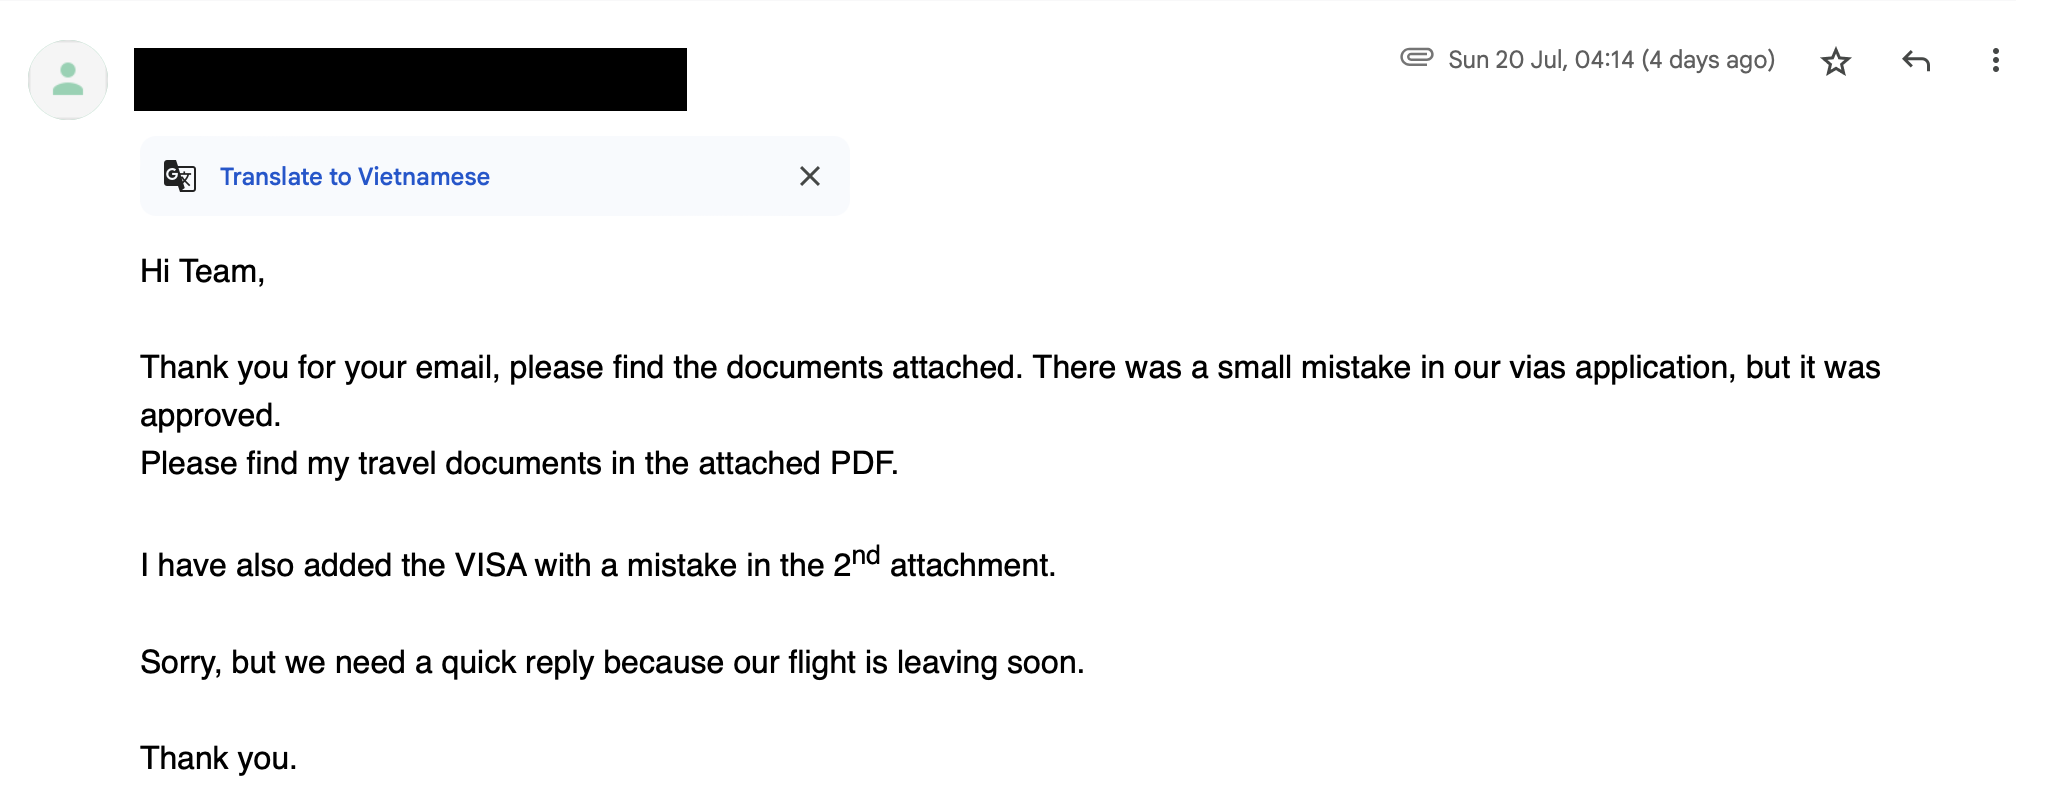Image resolution: width=2054 pixels, height=796 pixels.
Task: Click the 'Hi Team,' greeting line
Action: [x=202, y=271]
